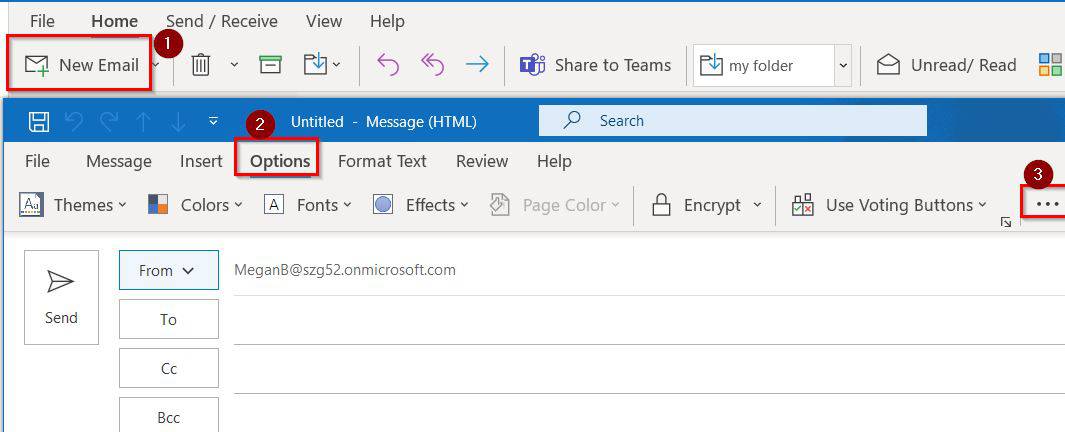This screenshot has height=432, width=1065.
Task: Click the Next Item down arrow
Action: tap(178, 122)
